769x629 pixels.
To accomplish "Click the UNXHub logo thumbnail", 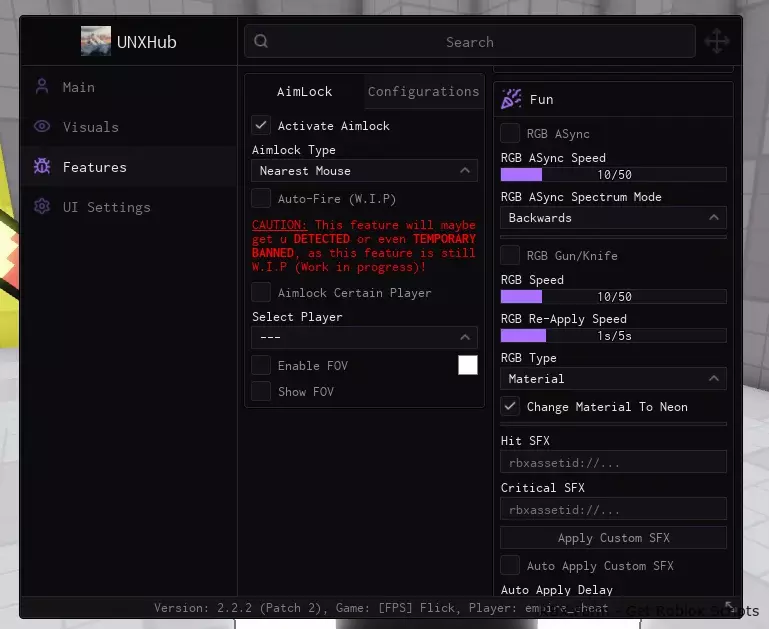I will click(96, 41).
